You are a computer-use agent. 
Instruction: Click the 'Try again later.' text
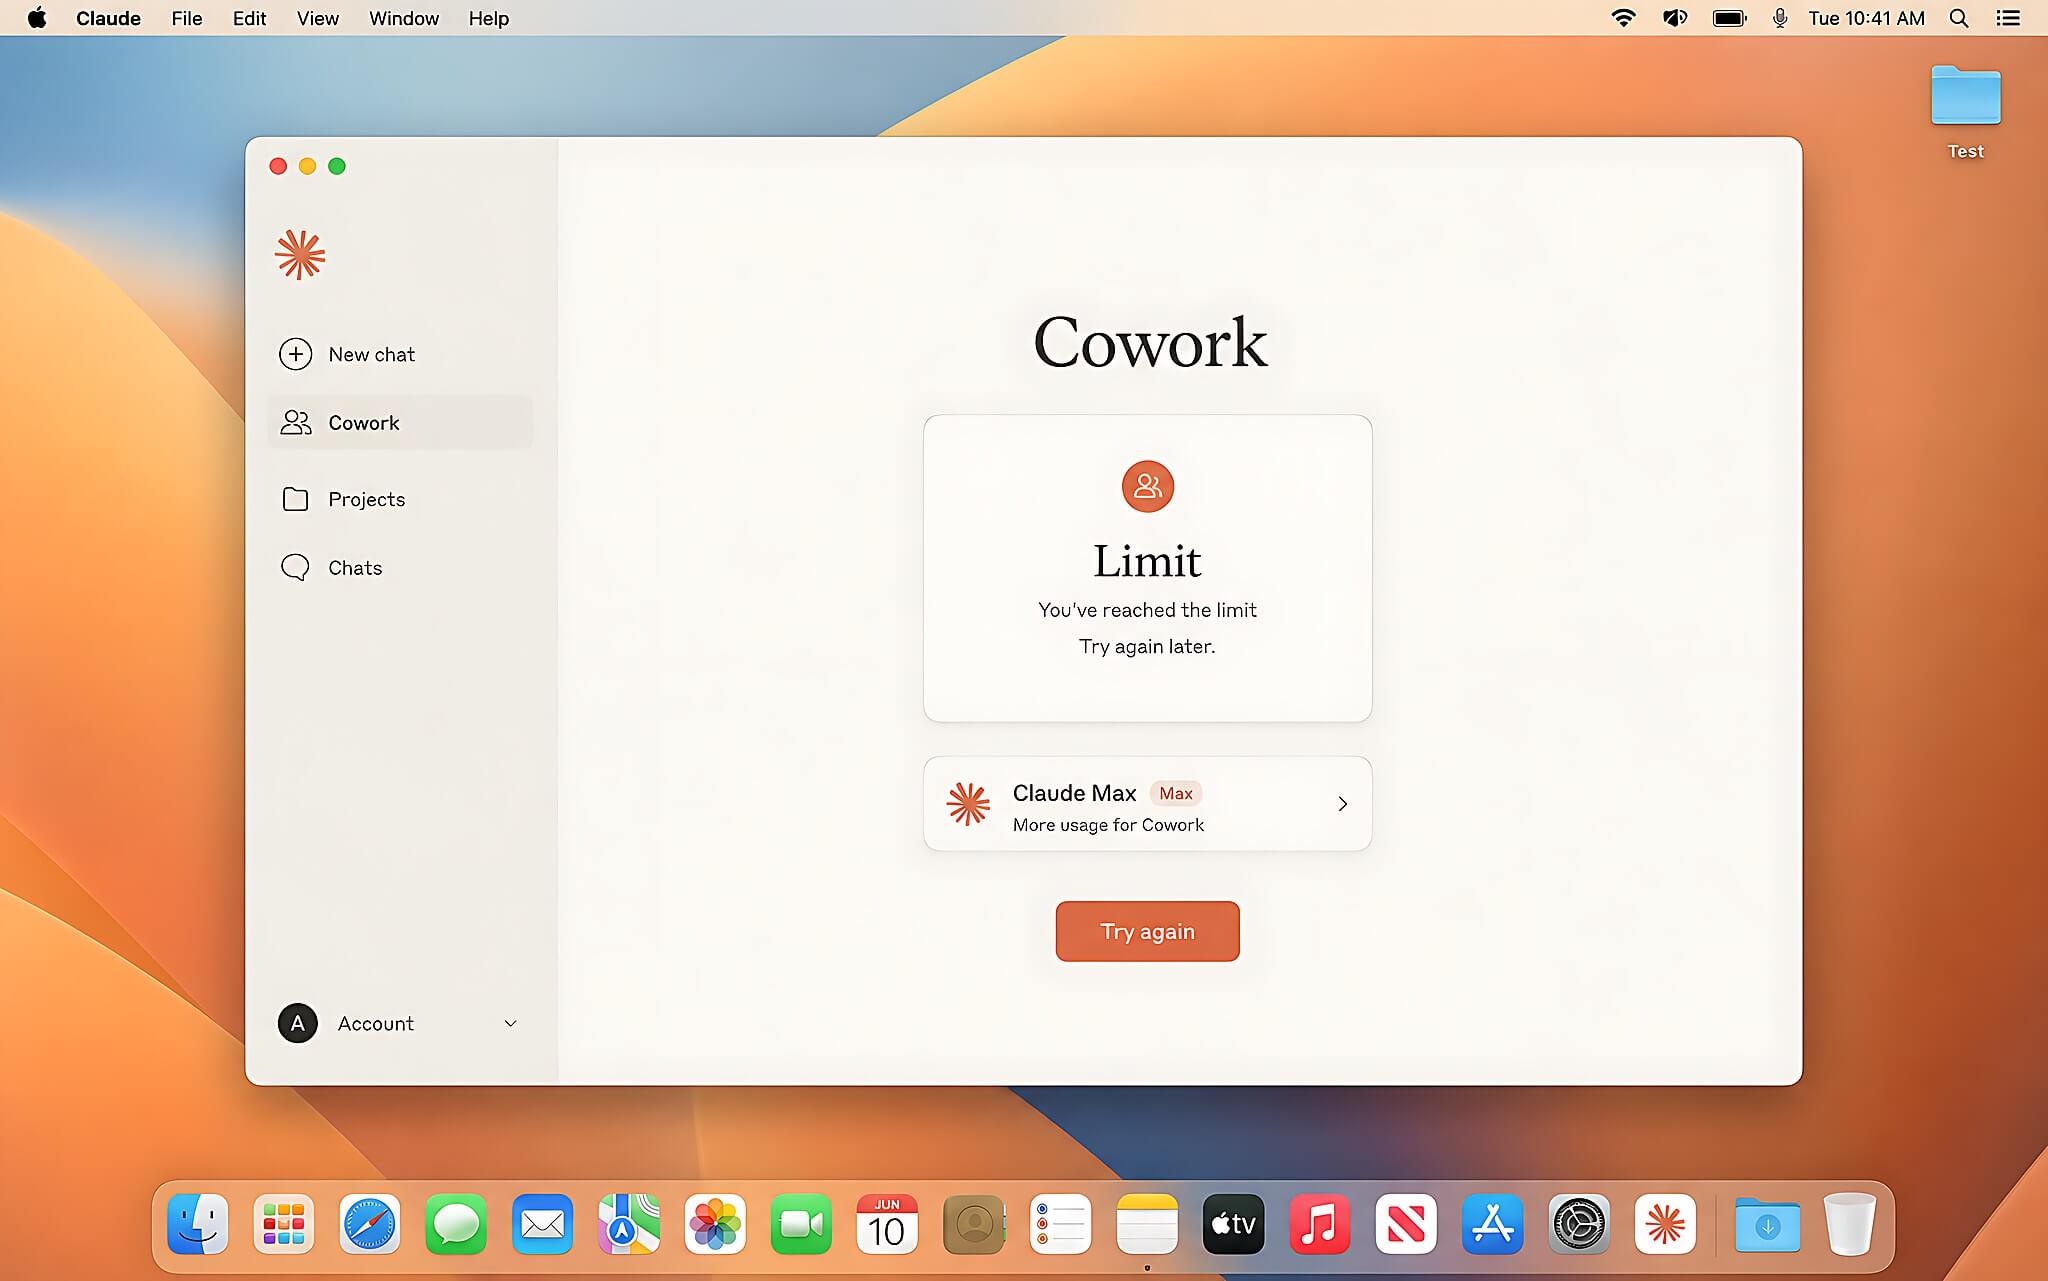pyautogui.click(x=1147, y=646)
